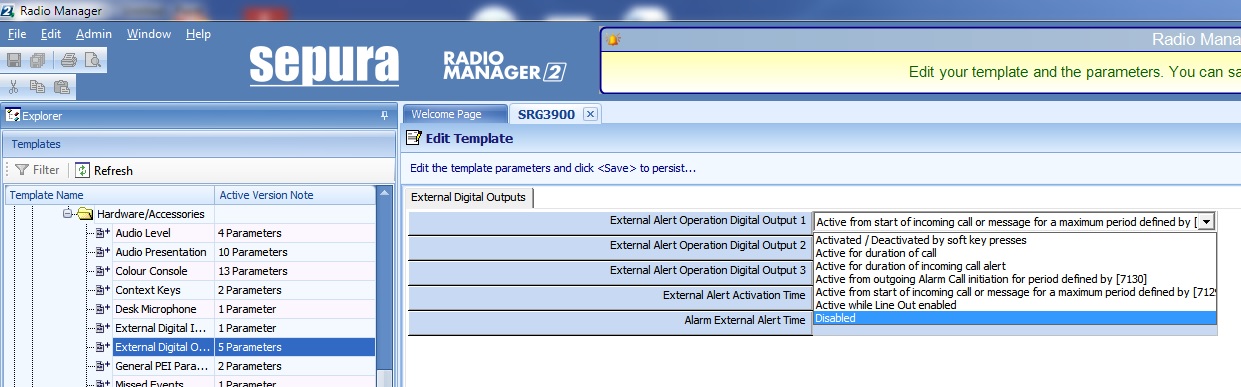Image resolution: width=1241 pixels, height=387 pixels.
Task: Click '4 Parameters' cell
Action: click(295, 233)
